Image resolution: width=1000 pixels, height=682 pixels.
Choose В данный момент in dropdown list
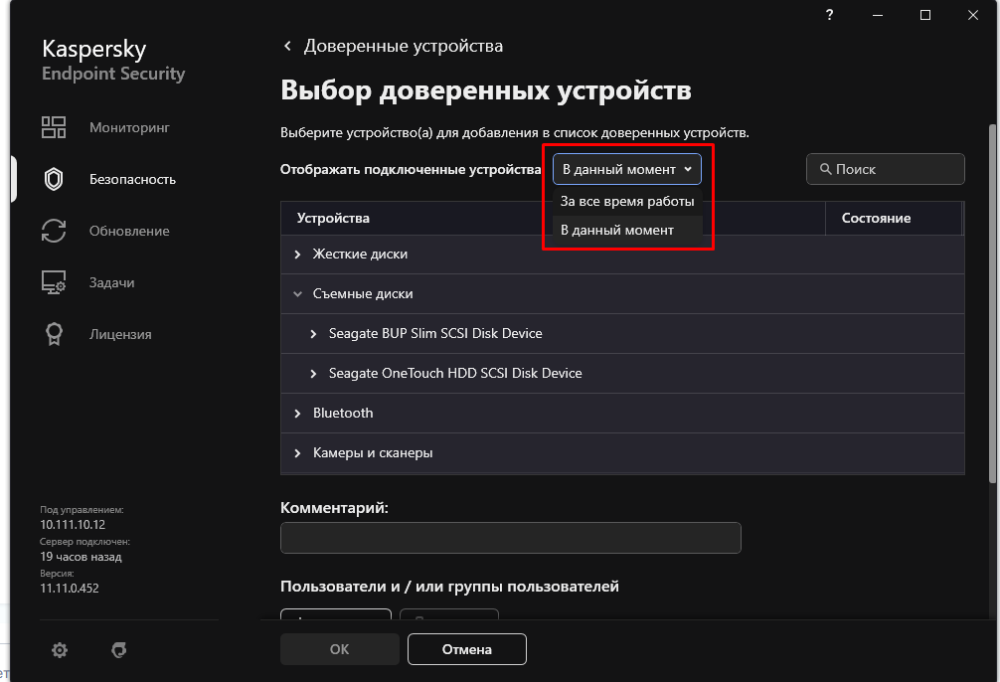pos(617,230)
